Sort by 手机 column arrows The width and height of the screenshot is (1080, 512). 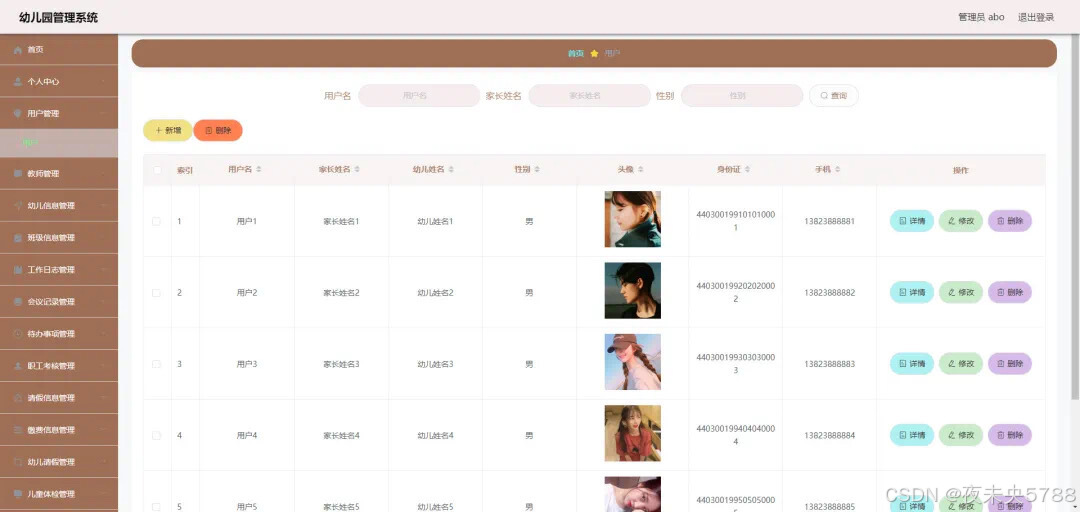pos(838,170)
